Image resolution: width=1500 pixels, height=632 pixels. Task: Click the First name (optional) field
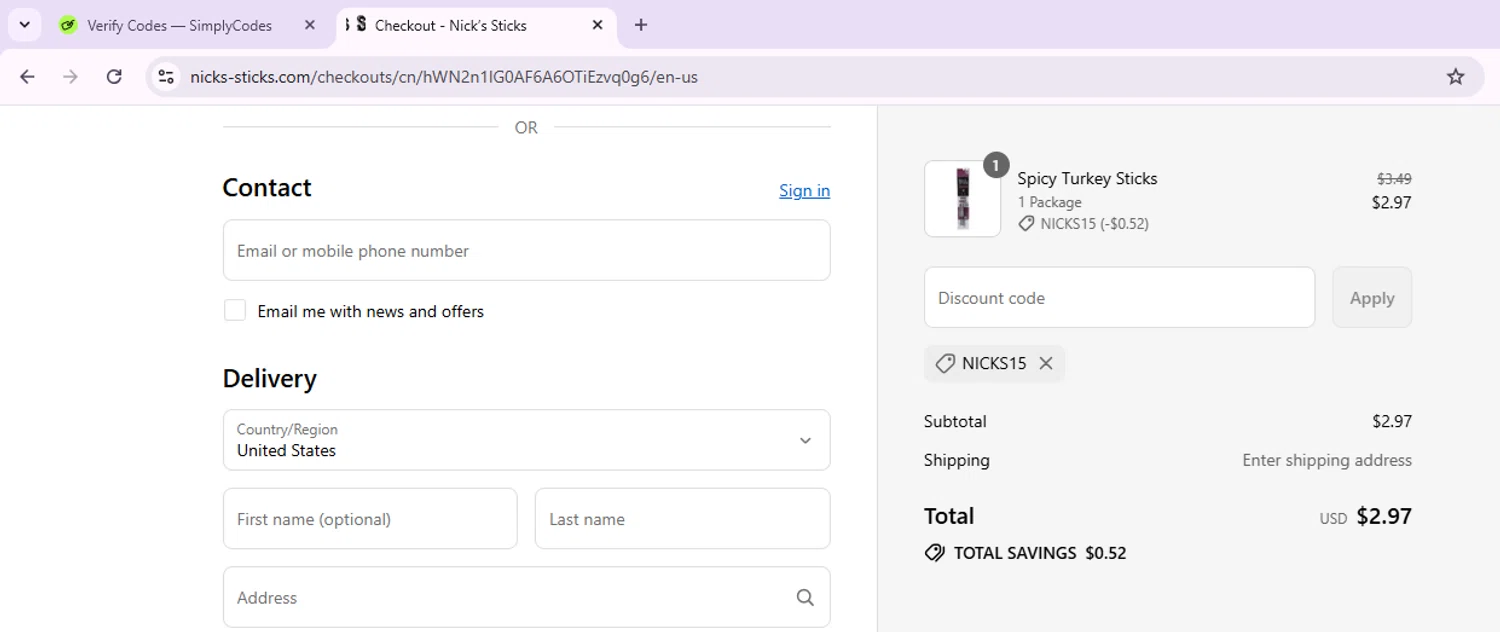[370, 519]
